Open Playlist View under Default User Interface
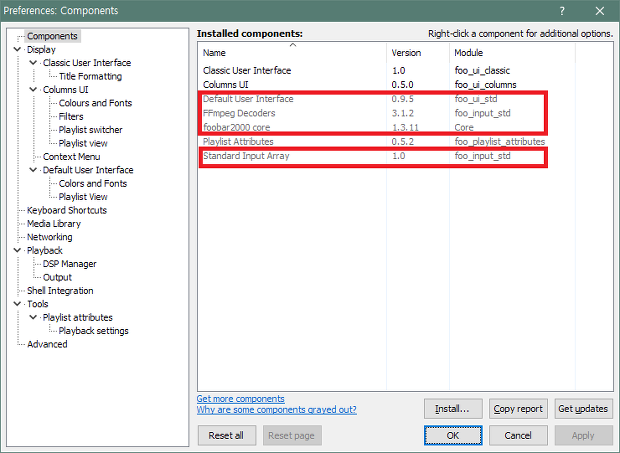Image resolution: width=620 pixels, height=453 pixels. pyautogui.click(x=83, y=196)
